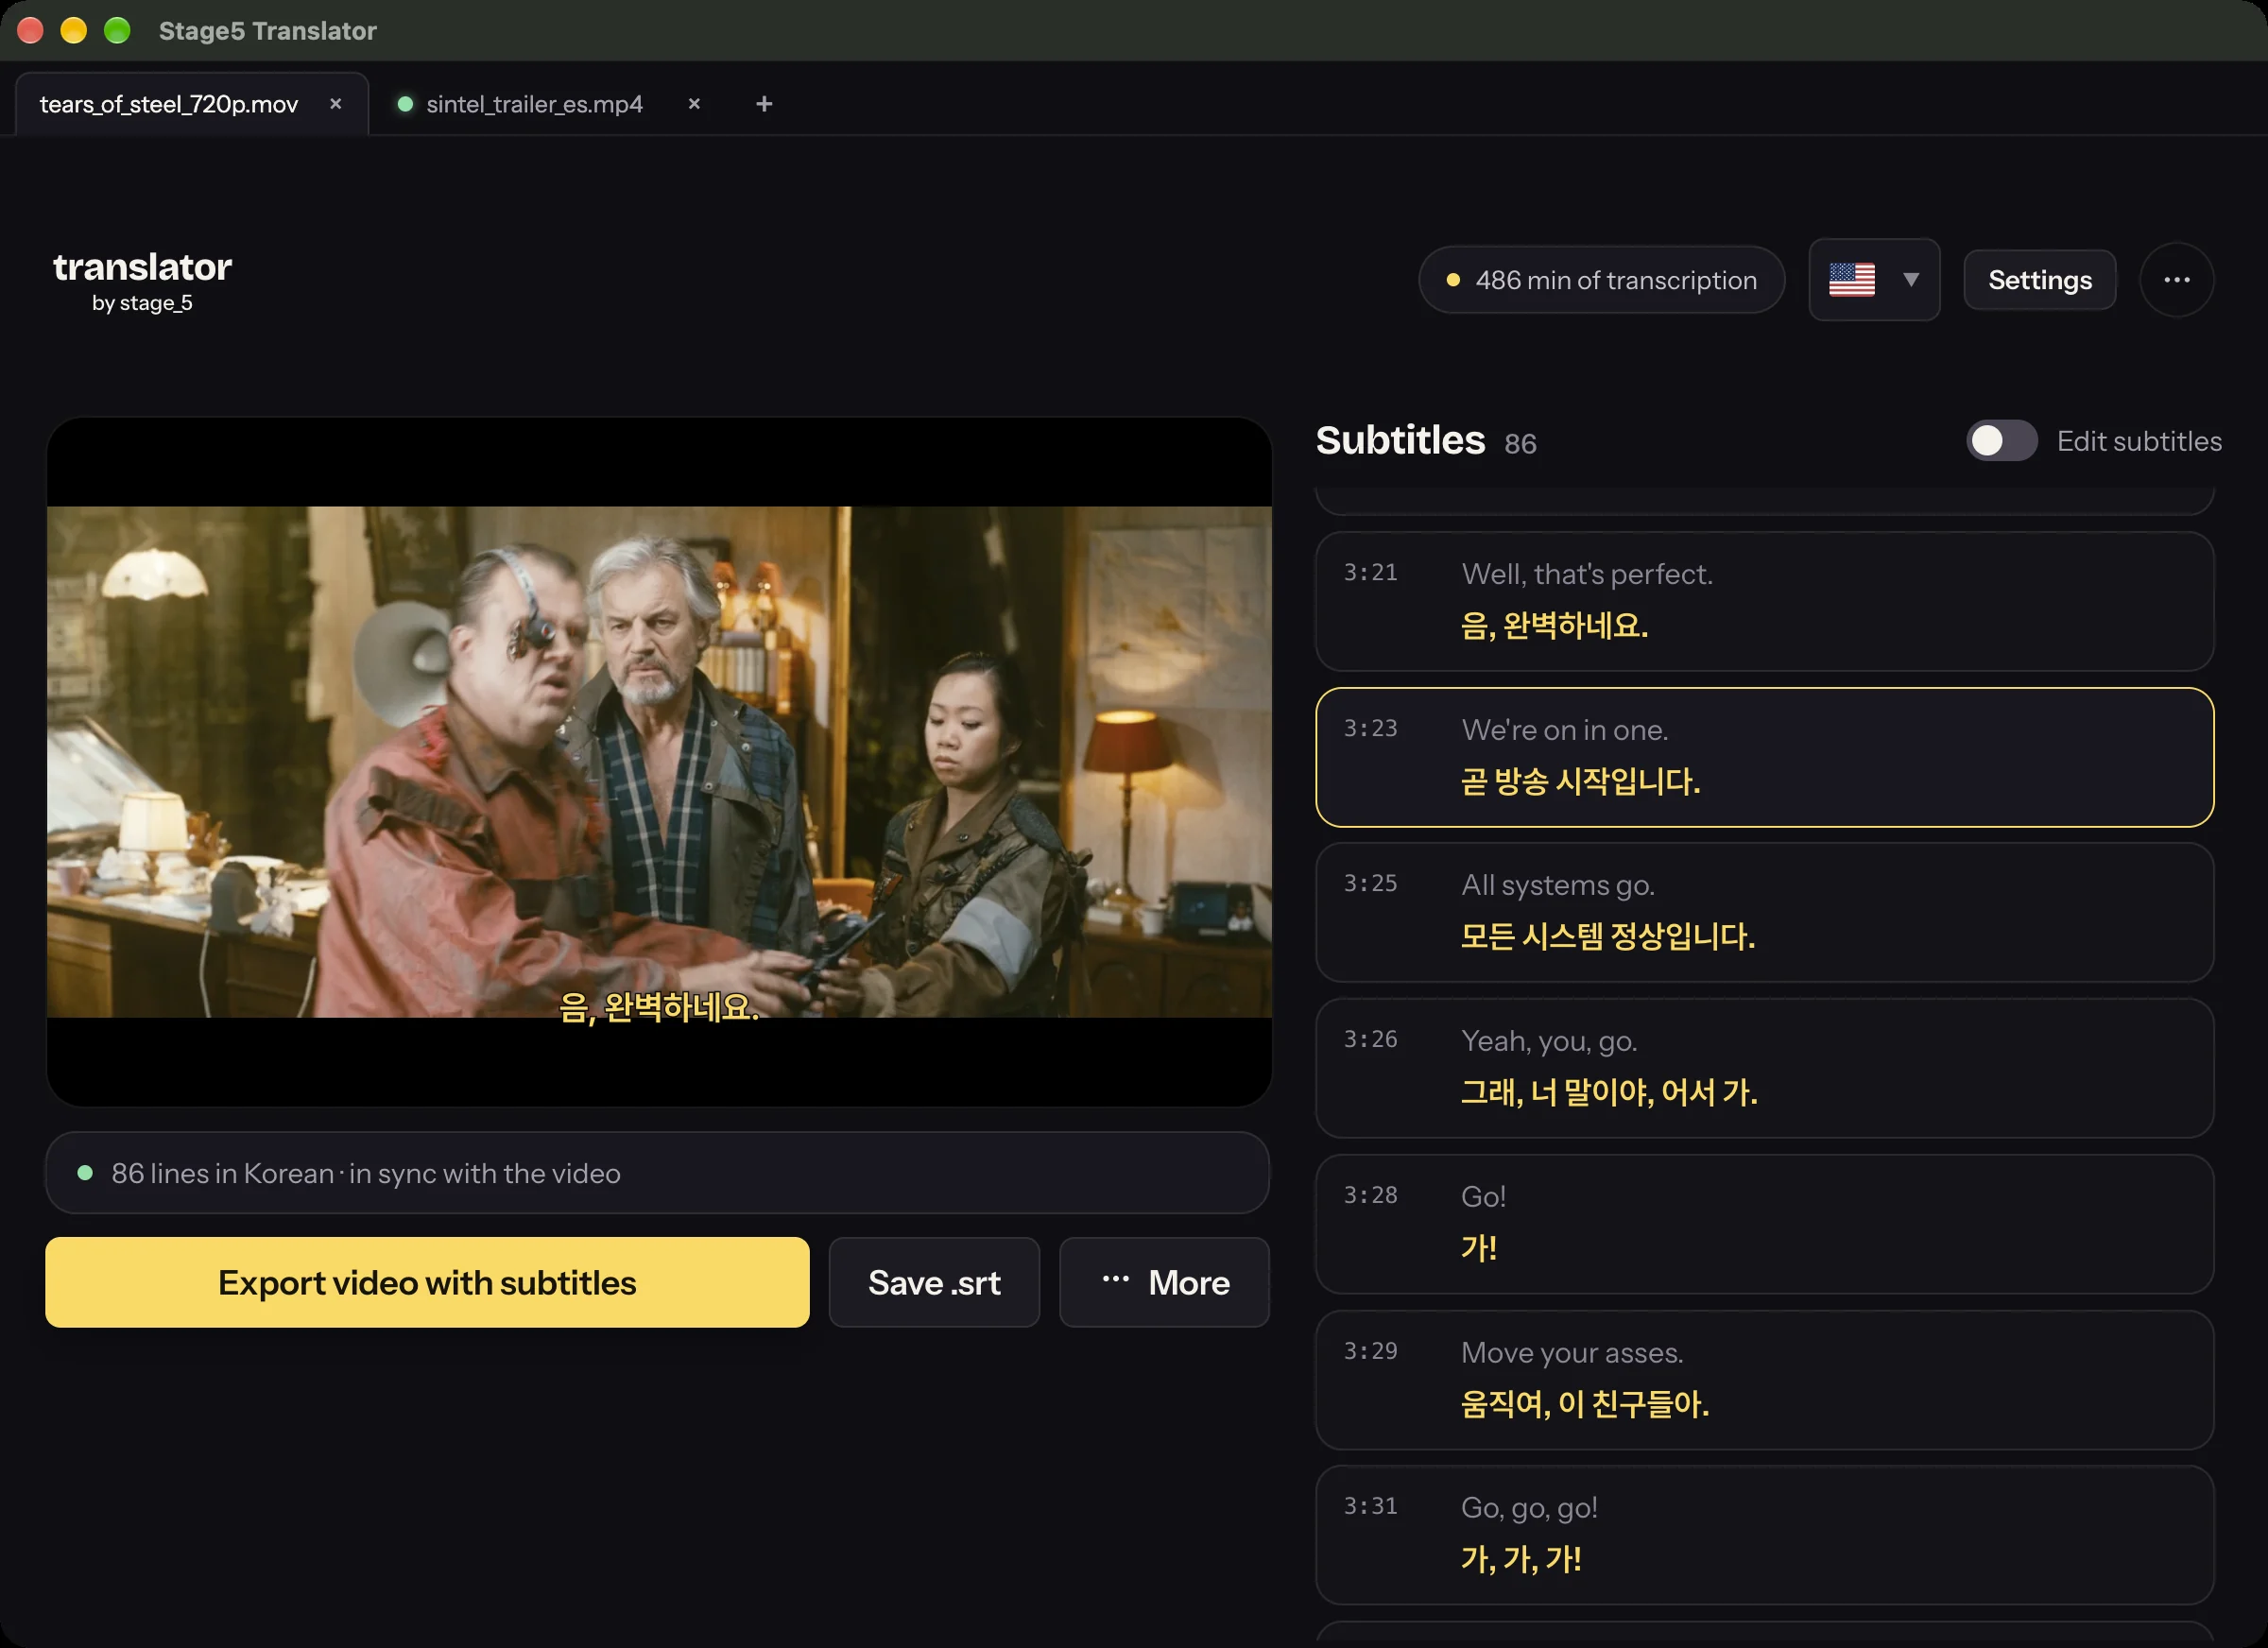Save subtitles as .srt
Image resolution: width=2268 pixels, height=1648 pixels.
coord(934,1282)
